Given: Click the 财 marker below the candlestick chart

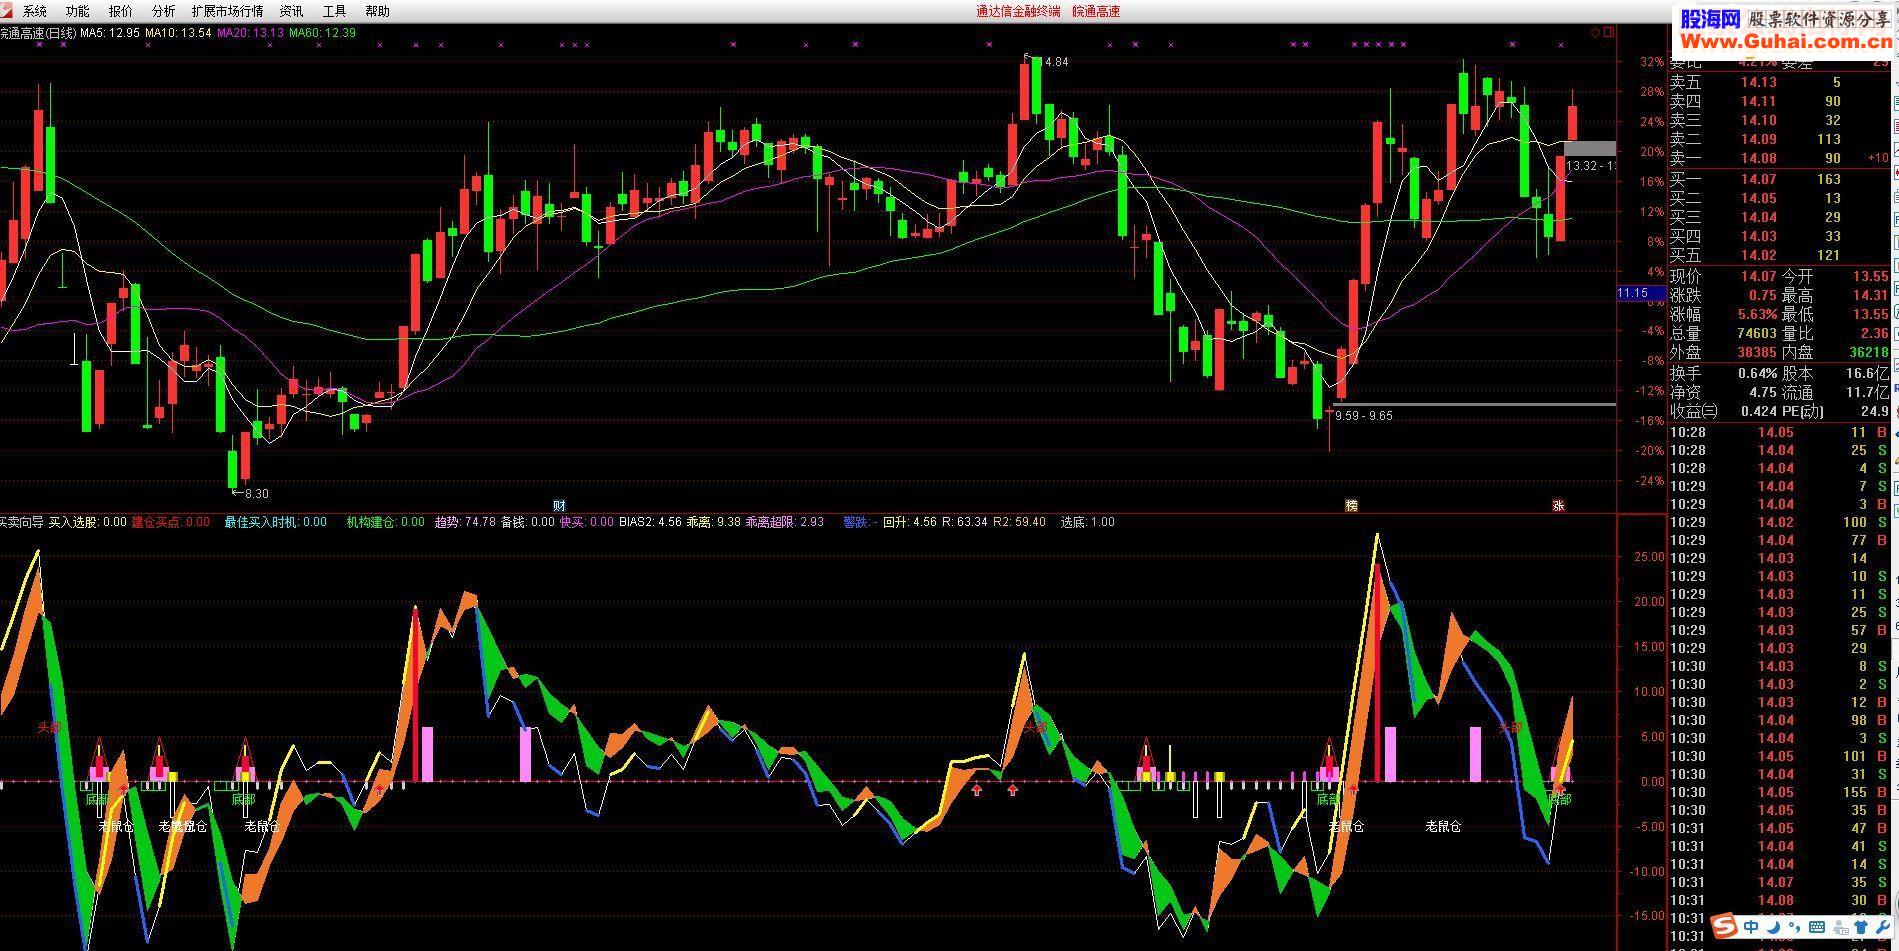Looking at the screenshot, I should 560,506.
